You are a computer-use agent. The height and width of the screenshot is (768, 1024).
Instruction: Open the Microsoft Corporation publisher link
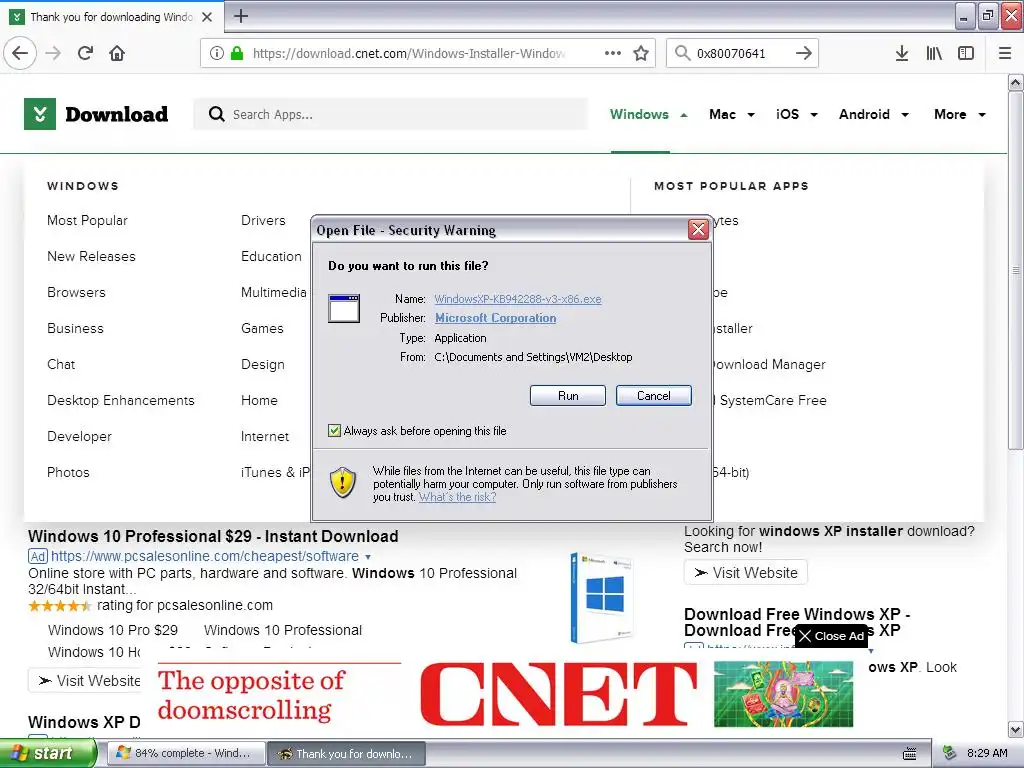coord(496,318)
